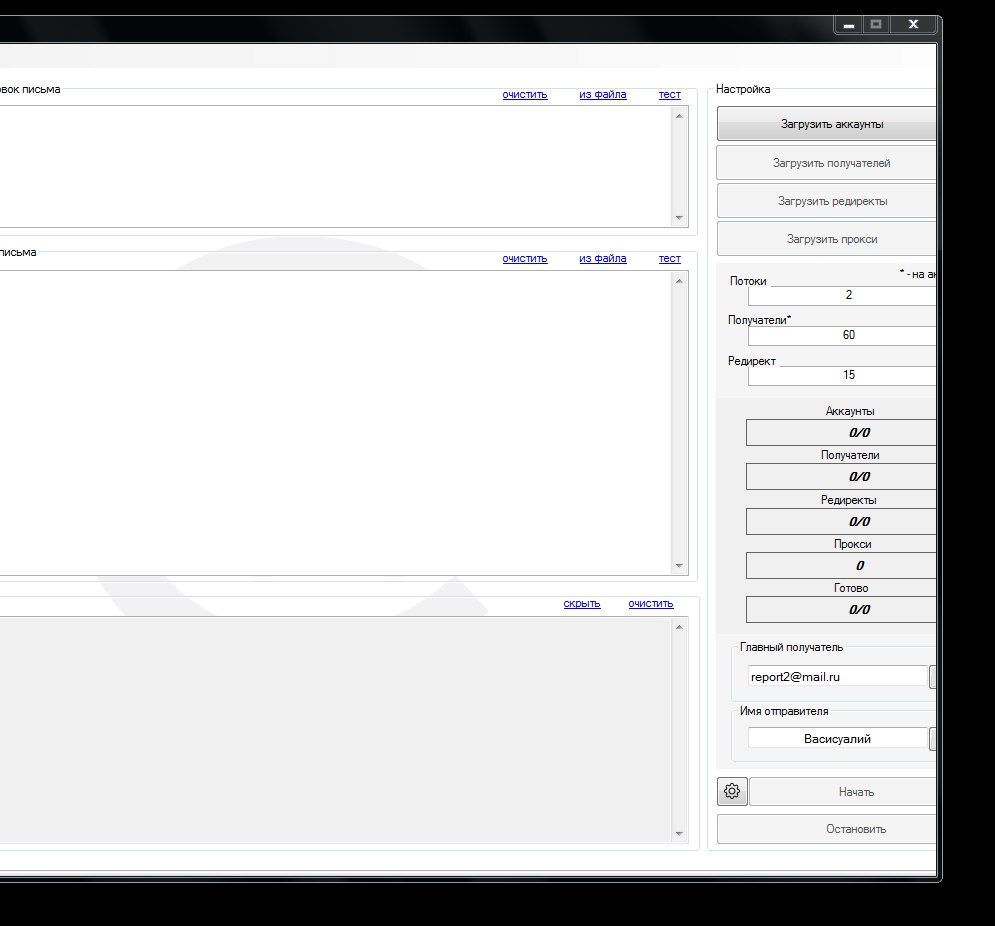Edit the Имя отправителя field
The image size is (995, 926).
tap(838, 739)
